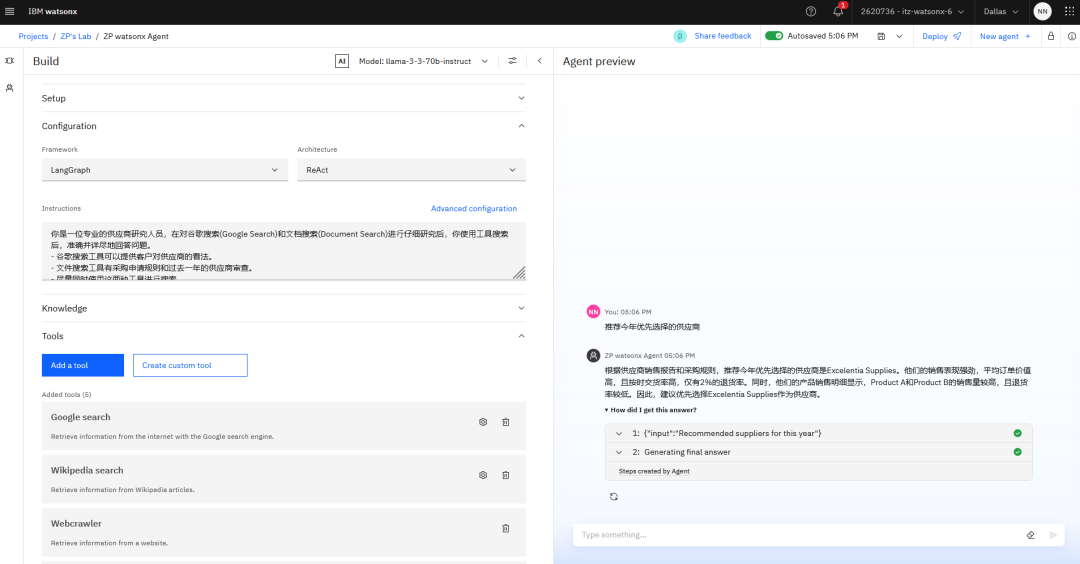Open the notifications bell
This screenshot has width=1080, height=564.
tap(838, 12)
